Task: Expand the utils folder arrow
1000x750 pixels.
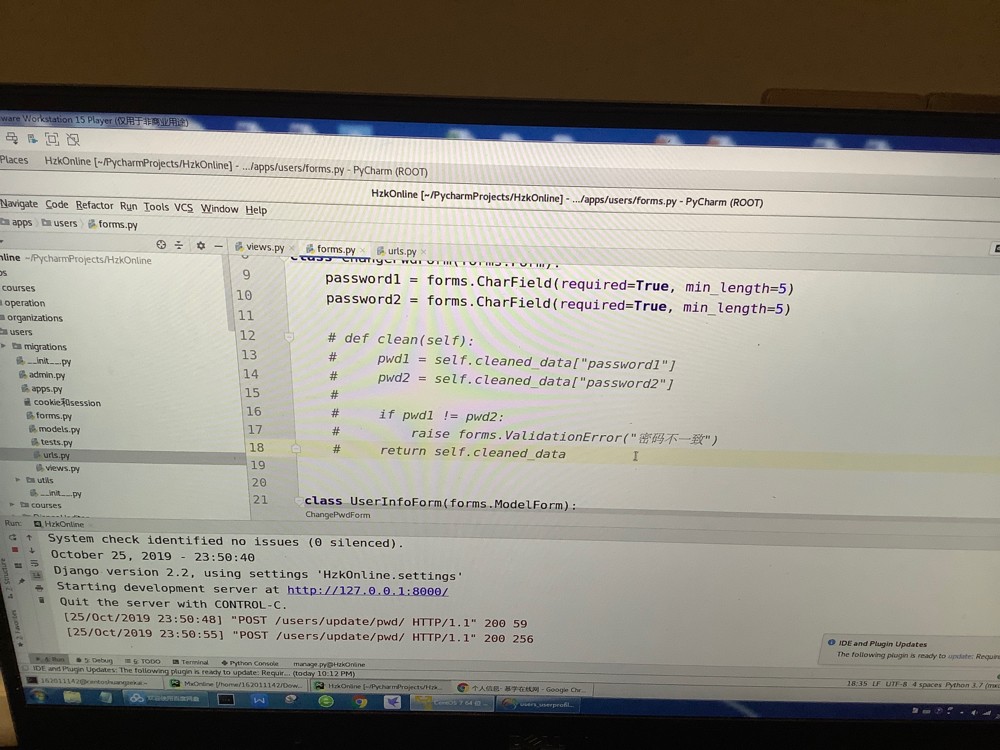Action: tap(18, 480)
